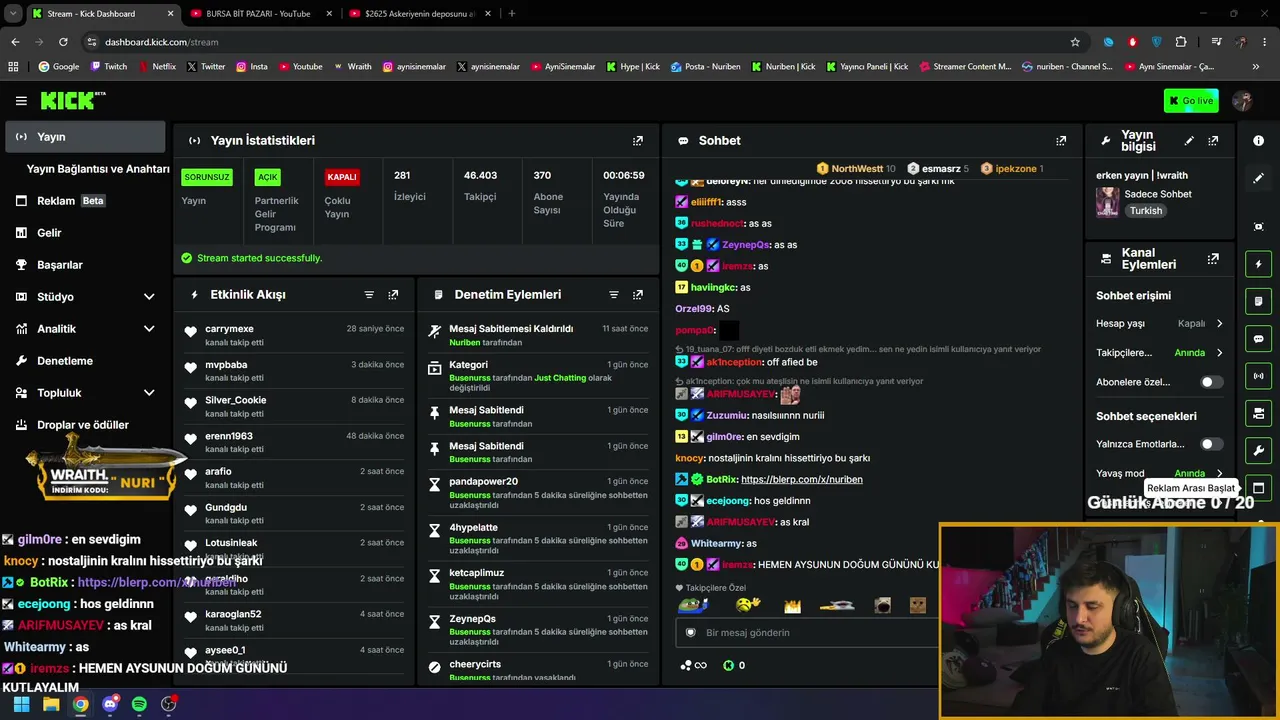Click carrymexe in Etkinlik Akışı
Viewport: 1280px width, 720px height.
click(229, 329)
